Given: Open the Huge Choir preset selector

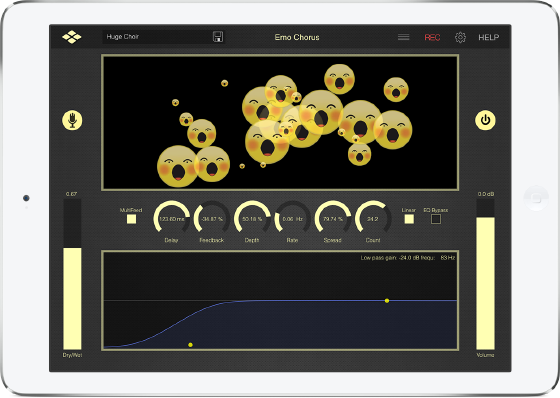Looking at the screenshot, I should click(x=158, y=37).
